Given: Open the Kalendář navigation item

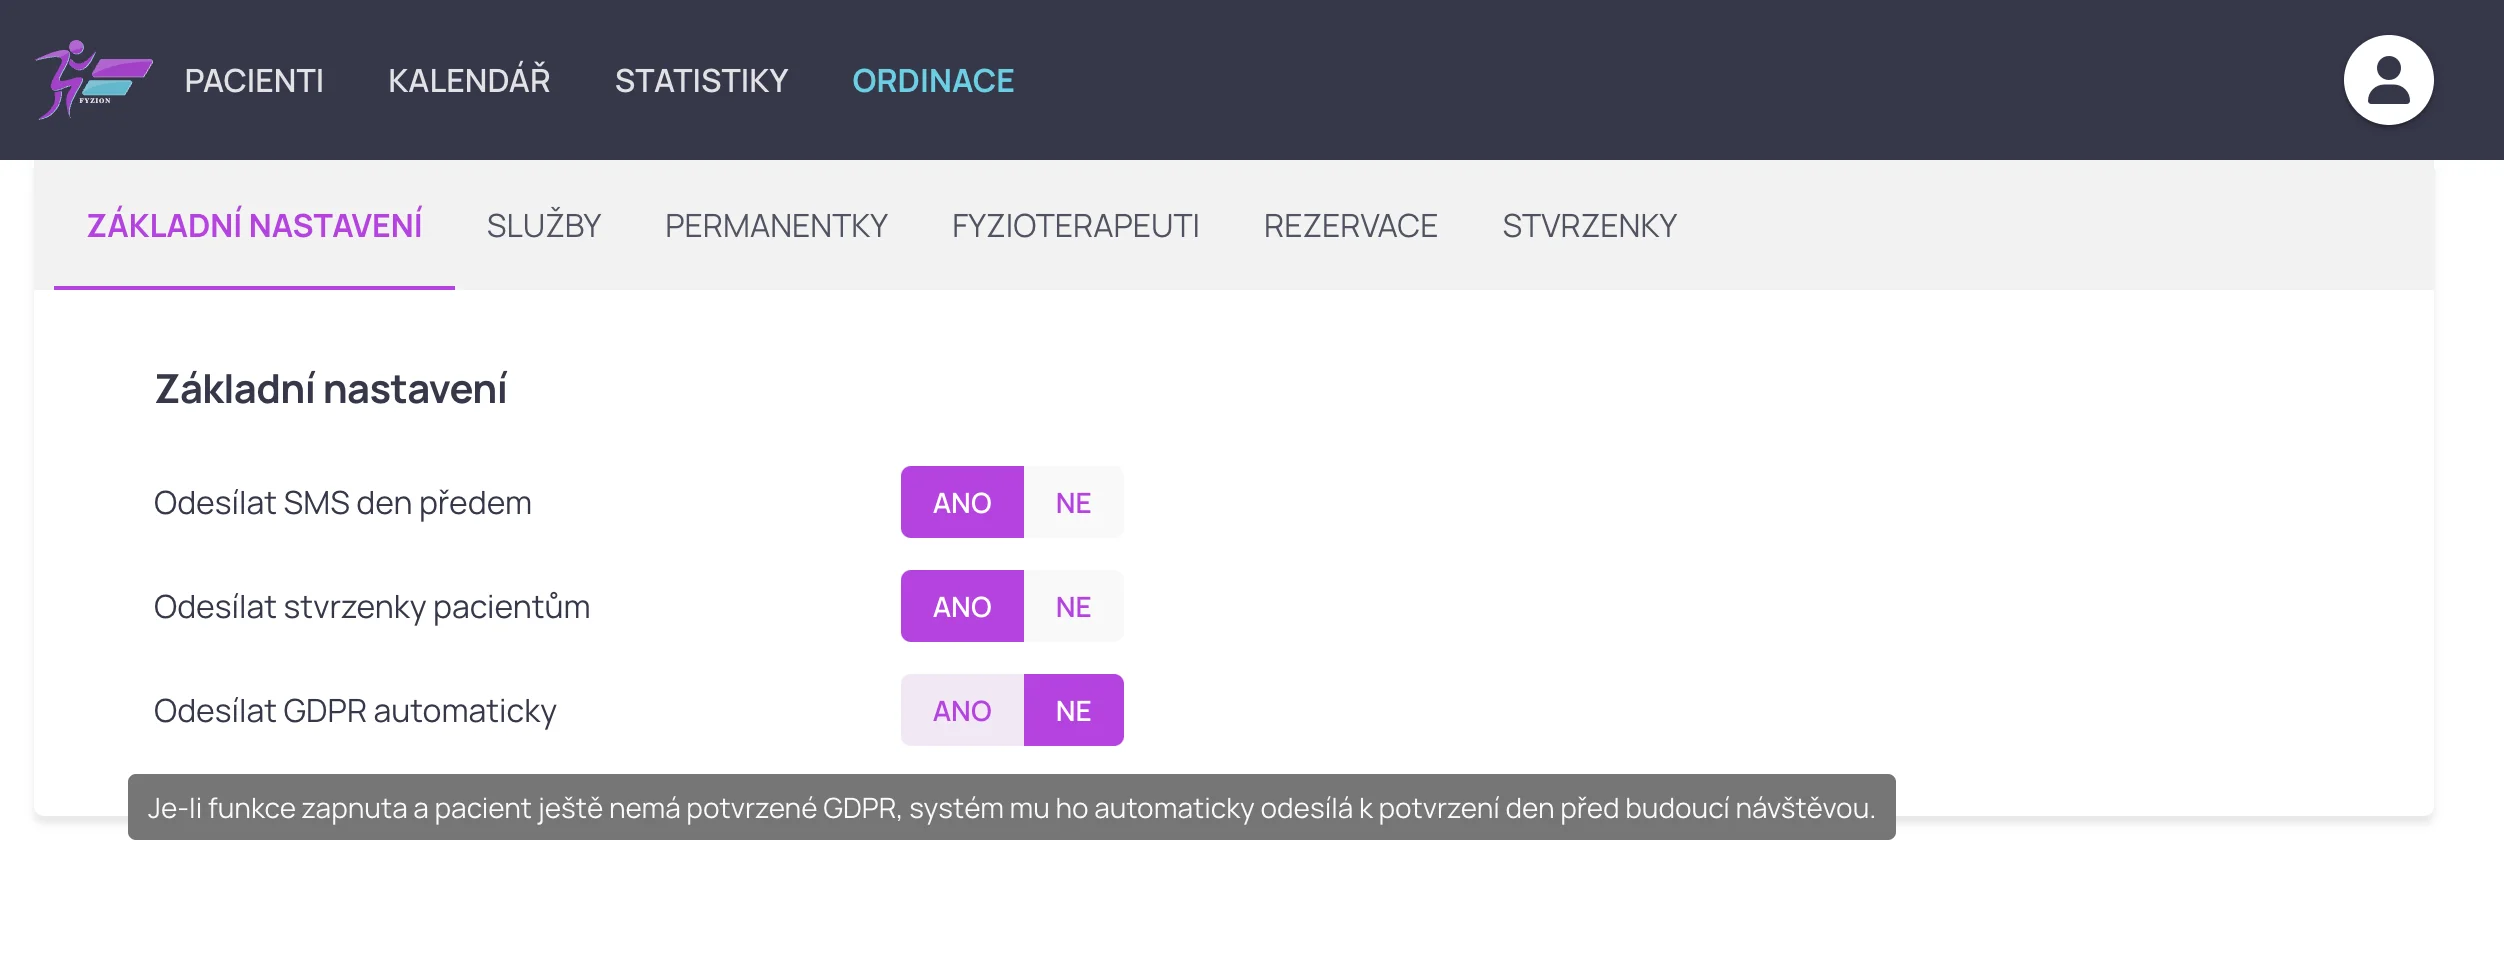Looking at the screenshot, I should tap(469, 81).
